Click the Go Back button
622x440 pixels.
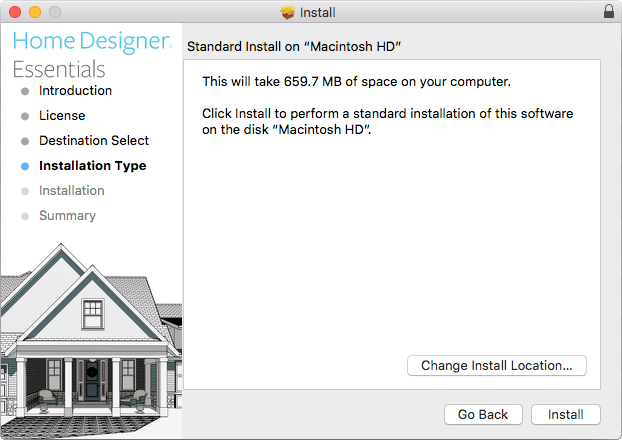(483, 415)
